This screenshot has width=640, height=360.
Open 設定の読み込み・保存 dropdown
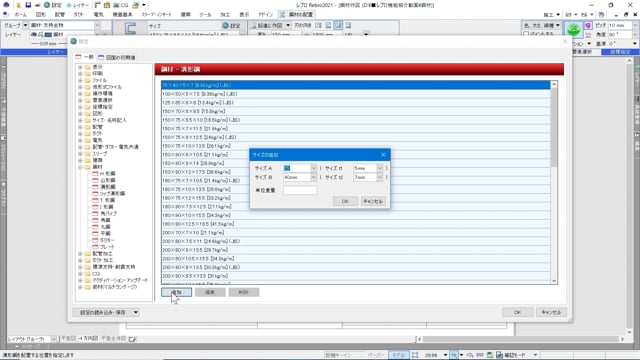[x=106, y=312]
